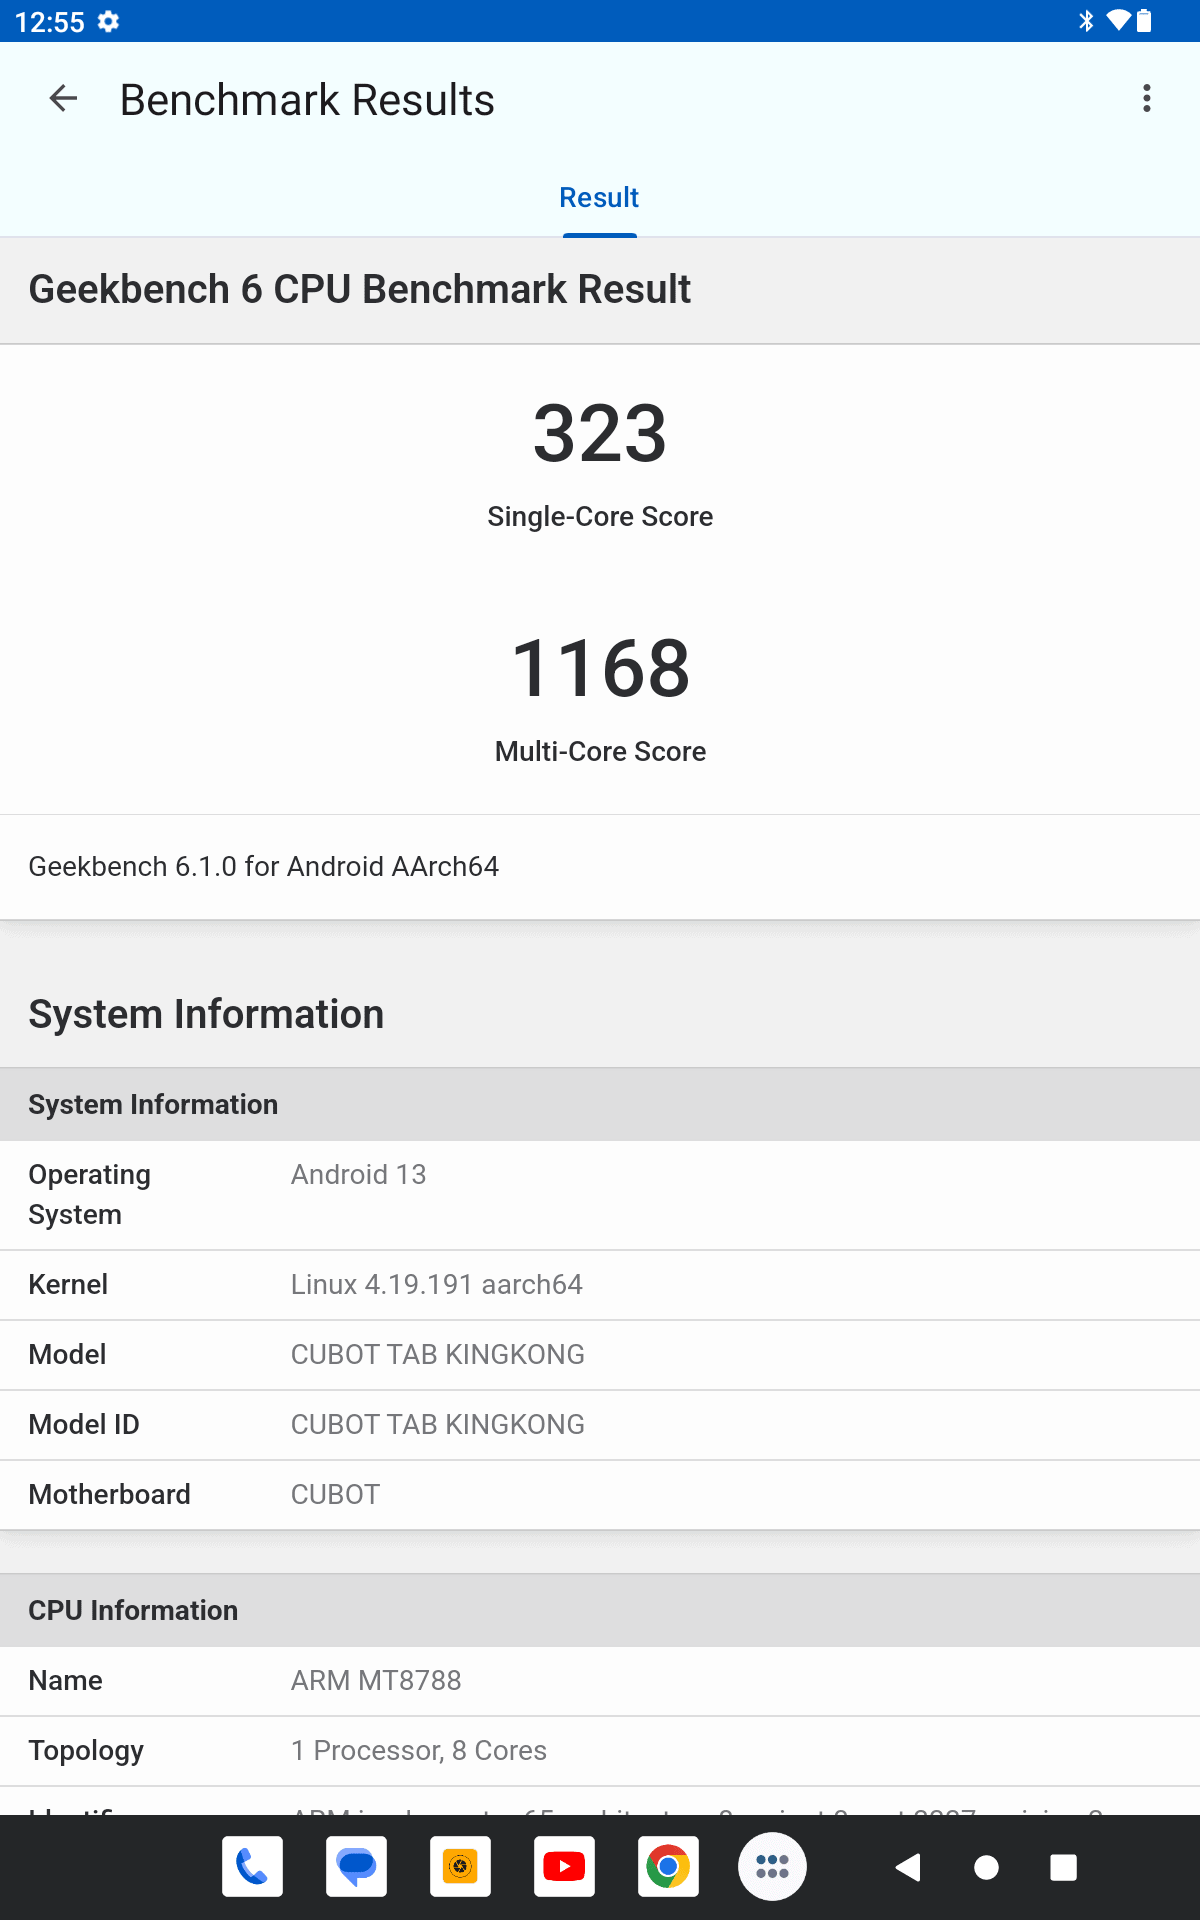Tap the navigation Back triangle
The width and height of the screenshot is (1200, 1920).
(908, 1867)
